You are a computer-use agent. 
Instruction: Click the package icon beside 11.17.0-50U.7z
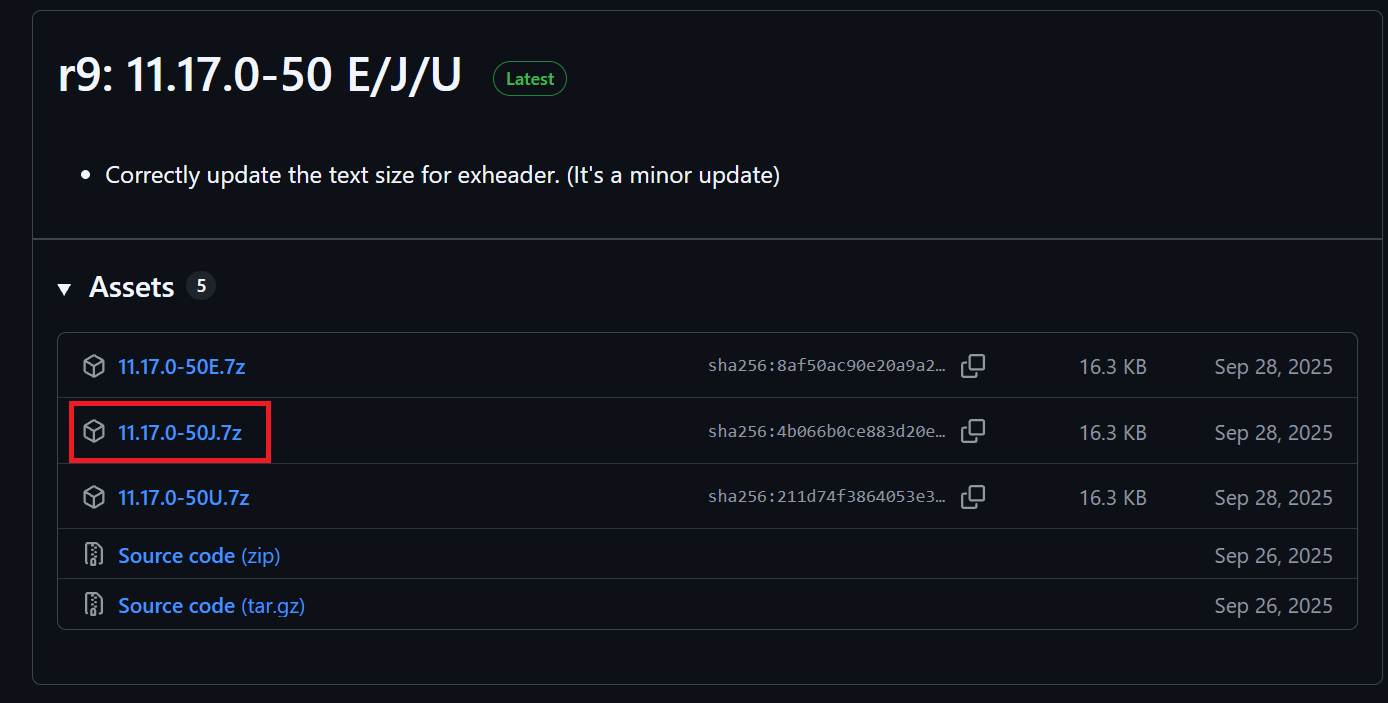94,497
